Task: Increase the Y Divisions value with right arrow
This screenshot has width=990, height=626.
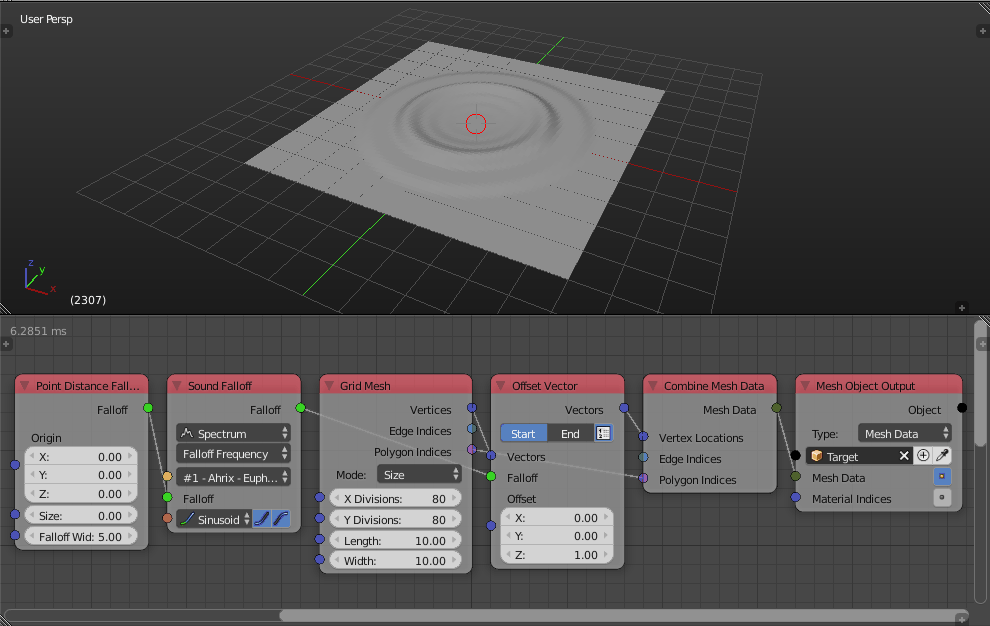Action: point(454,519)
